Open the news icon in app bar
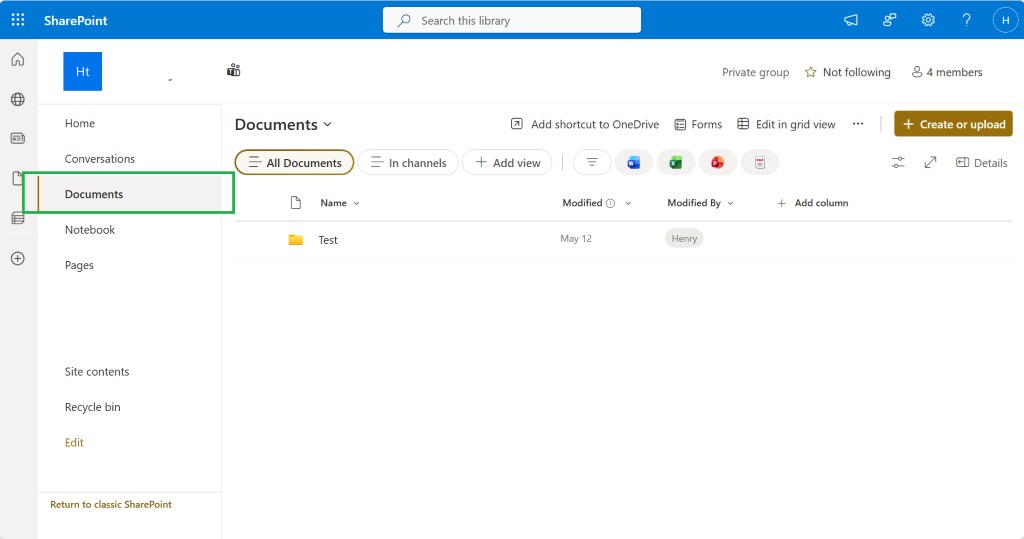The width and height of the screenshot is (1024, 539). (x=18, y=139)
